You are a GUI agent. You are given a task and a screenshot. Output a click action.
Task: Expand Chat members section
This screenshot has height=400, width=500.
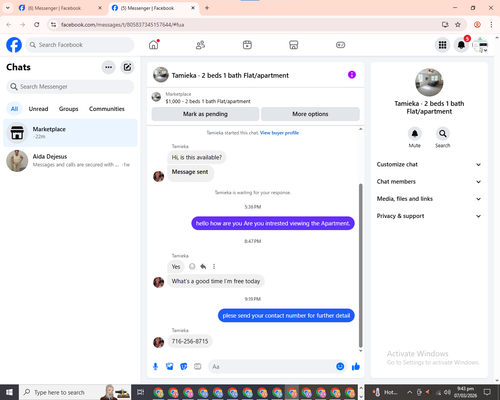[x=429, y=182]
